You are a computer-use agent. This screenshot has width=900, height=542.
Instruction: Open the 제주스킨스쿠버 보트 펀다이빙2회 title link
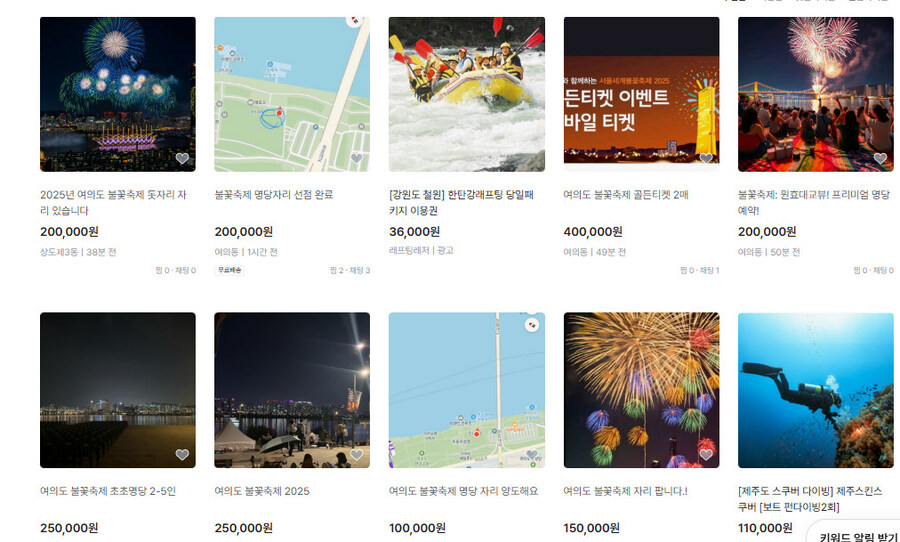tap(810, 499)
